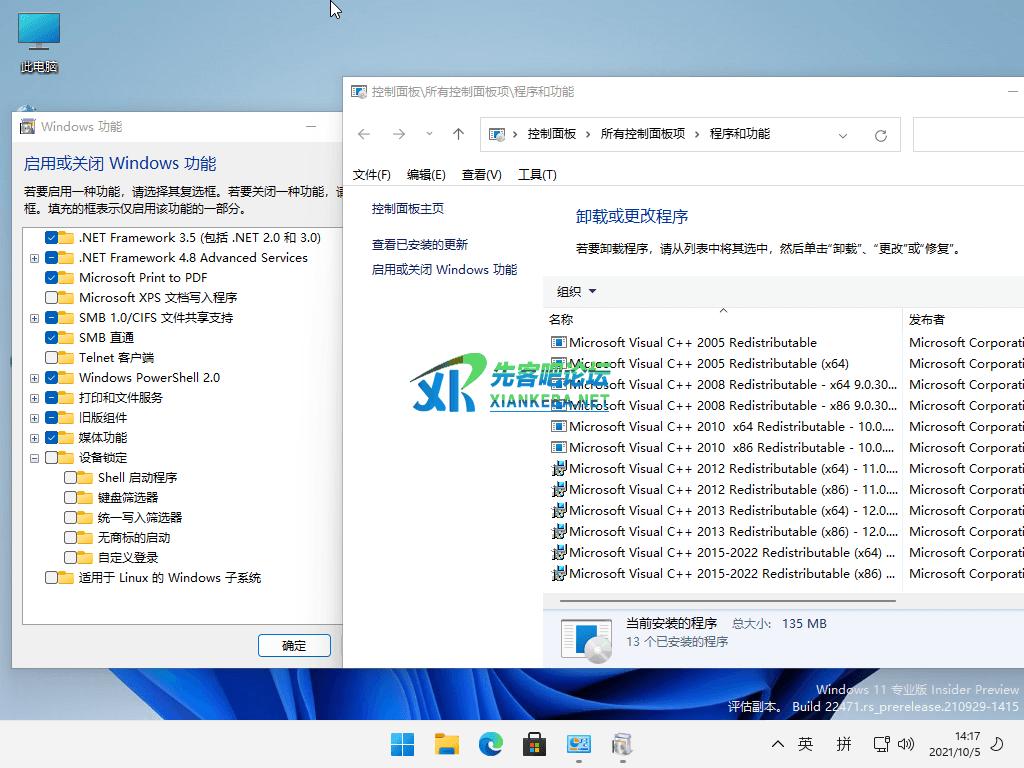
Task: Open File Explorer from the taskbar
Action: 446,744
